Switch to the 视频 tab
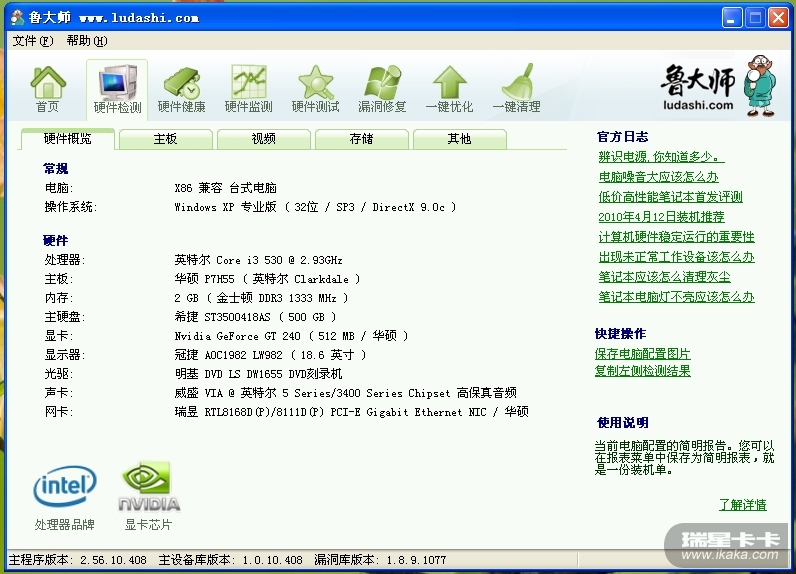The image size is (796, 574). click(x=263, y=139)
